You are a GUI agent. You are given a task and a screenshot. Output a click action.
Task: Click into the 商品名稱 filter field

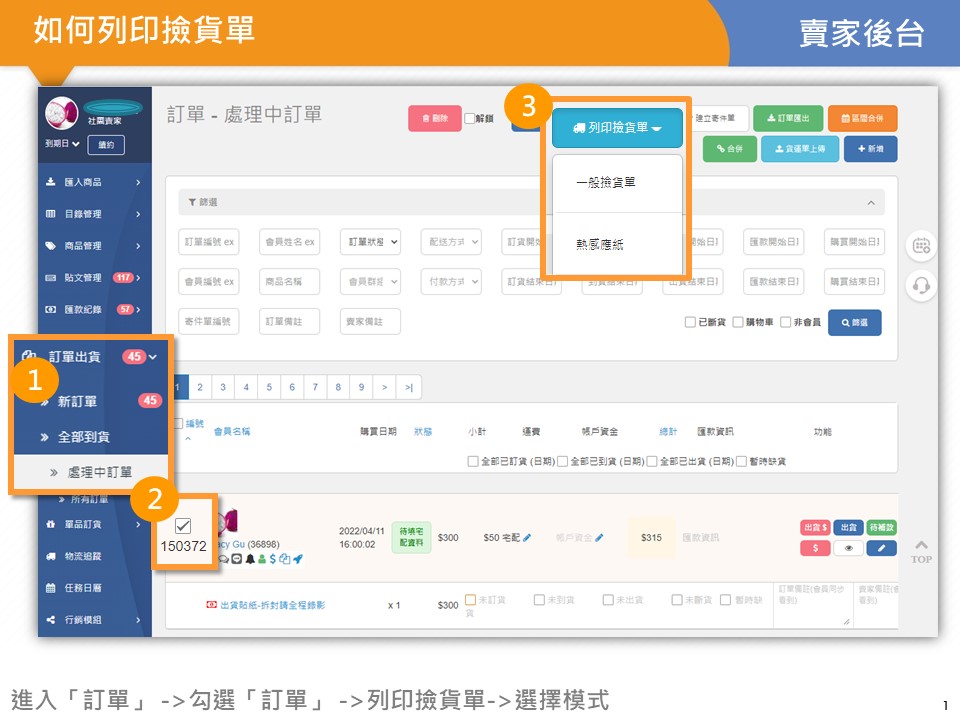pyautogui.click(x=289, y=282)
